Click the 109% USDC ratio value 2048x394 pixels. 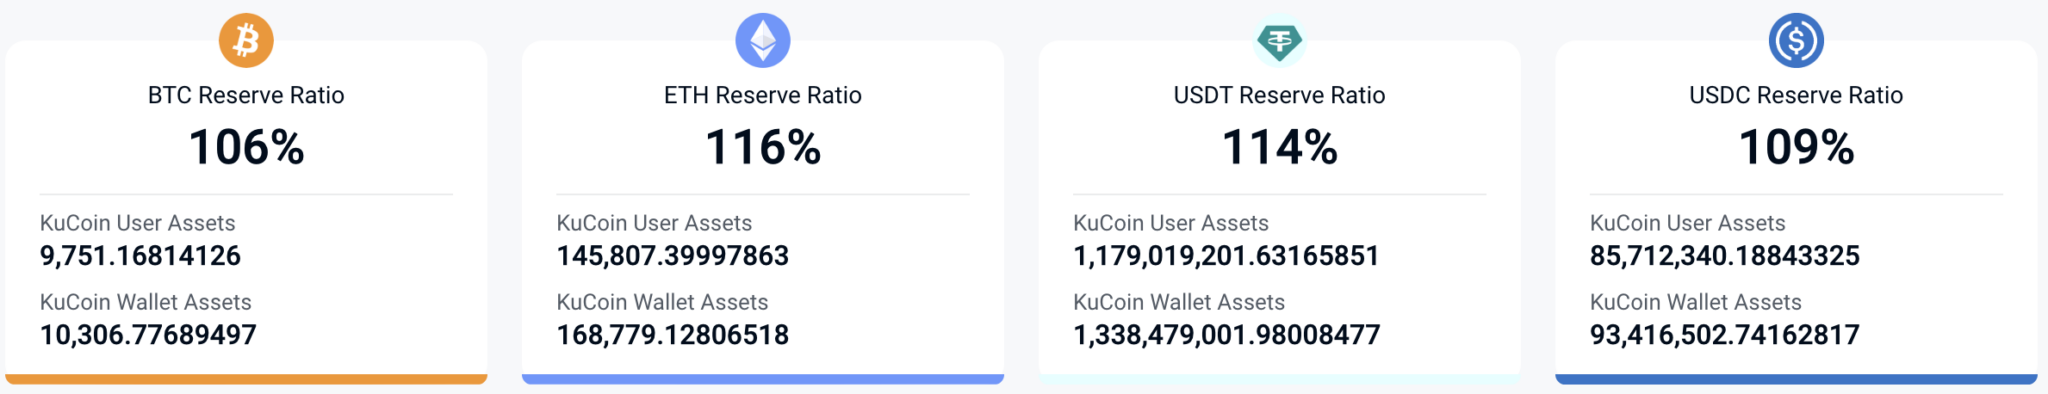pos(1796,147)
